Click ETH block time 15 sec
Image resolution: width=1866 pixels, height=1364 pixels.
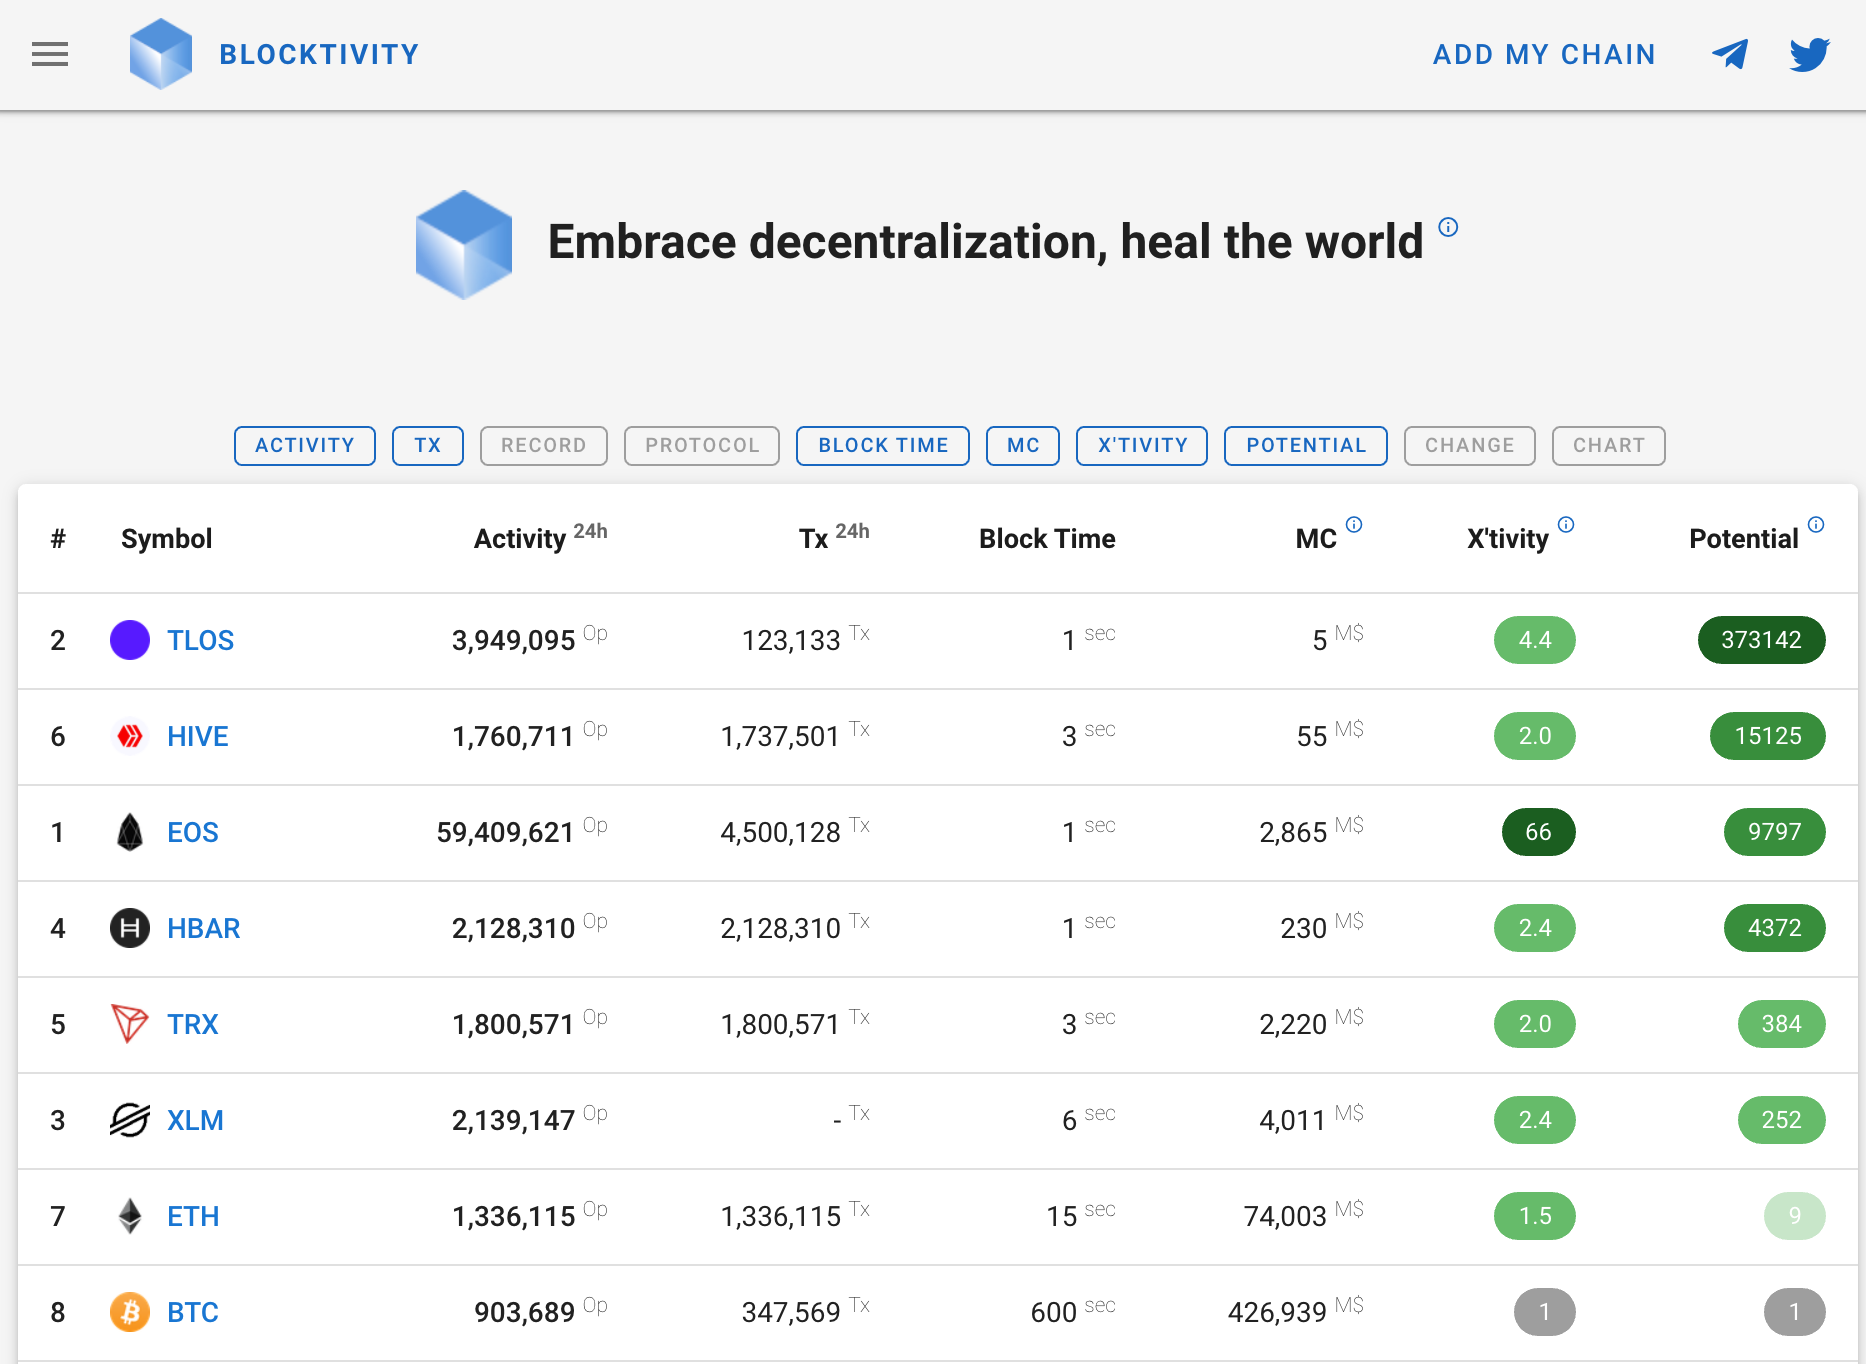(x=1080, y=1216)
